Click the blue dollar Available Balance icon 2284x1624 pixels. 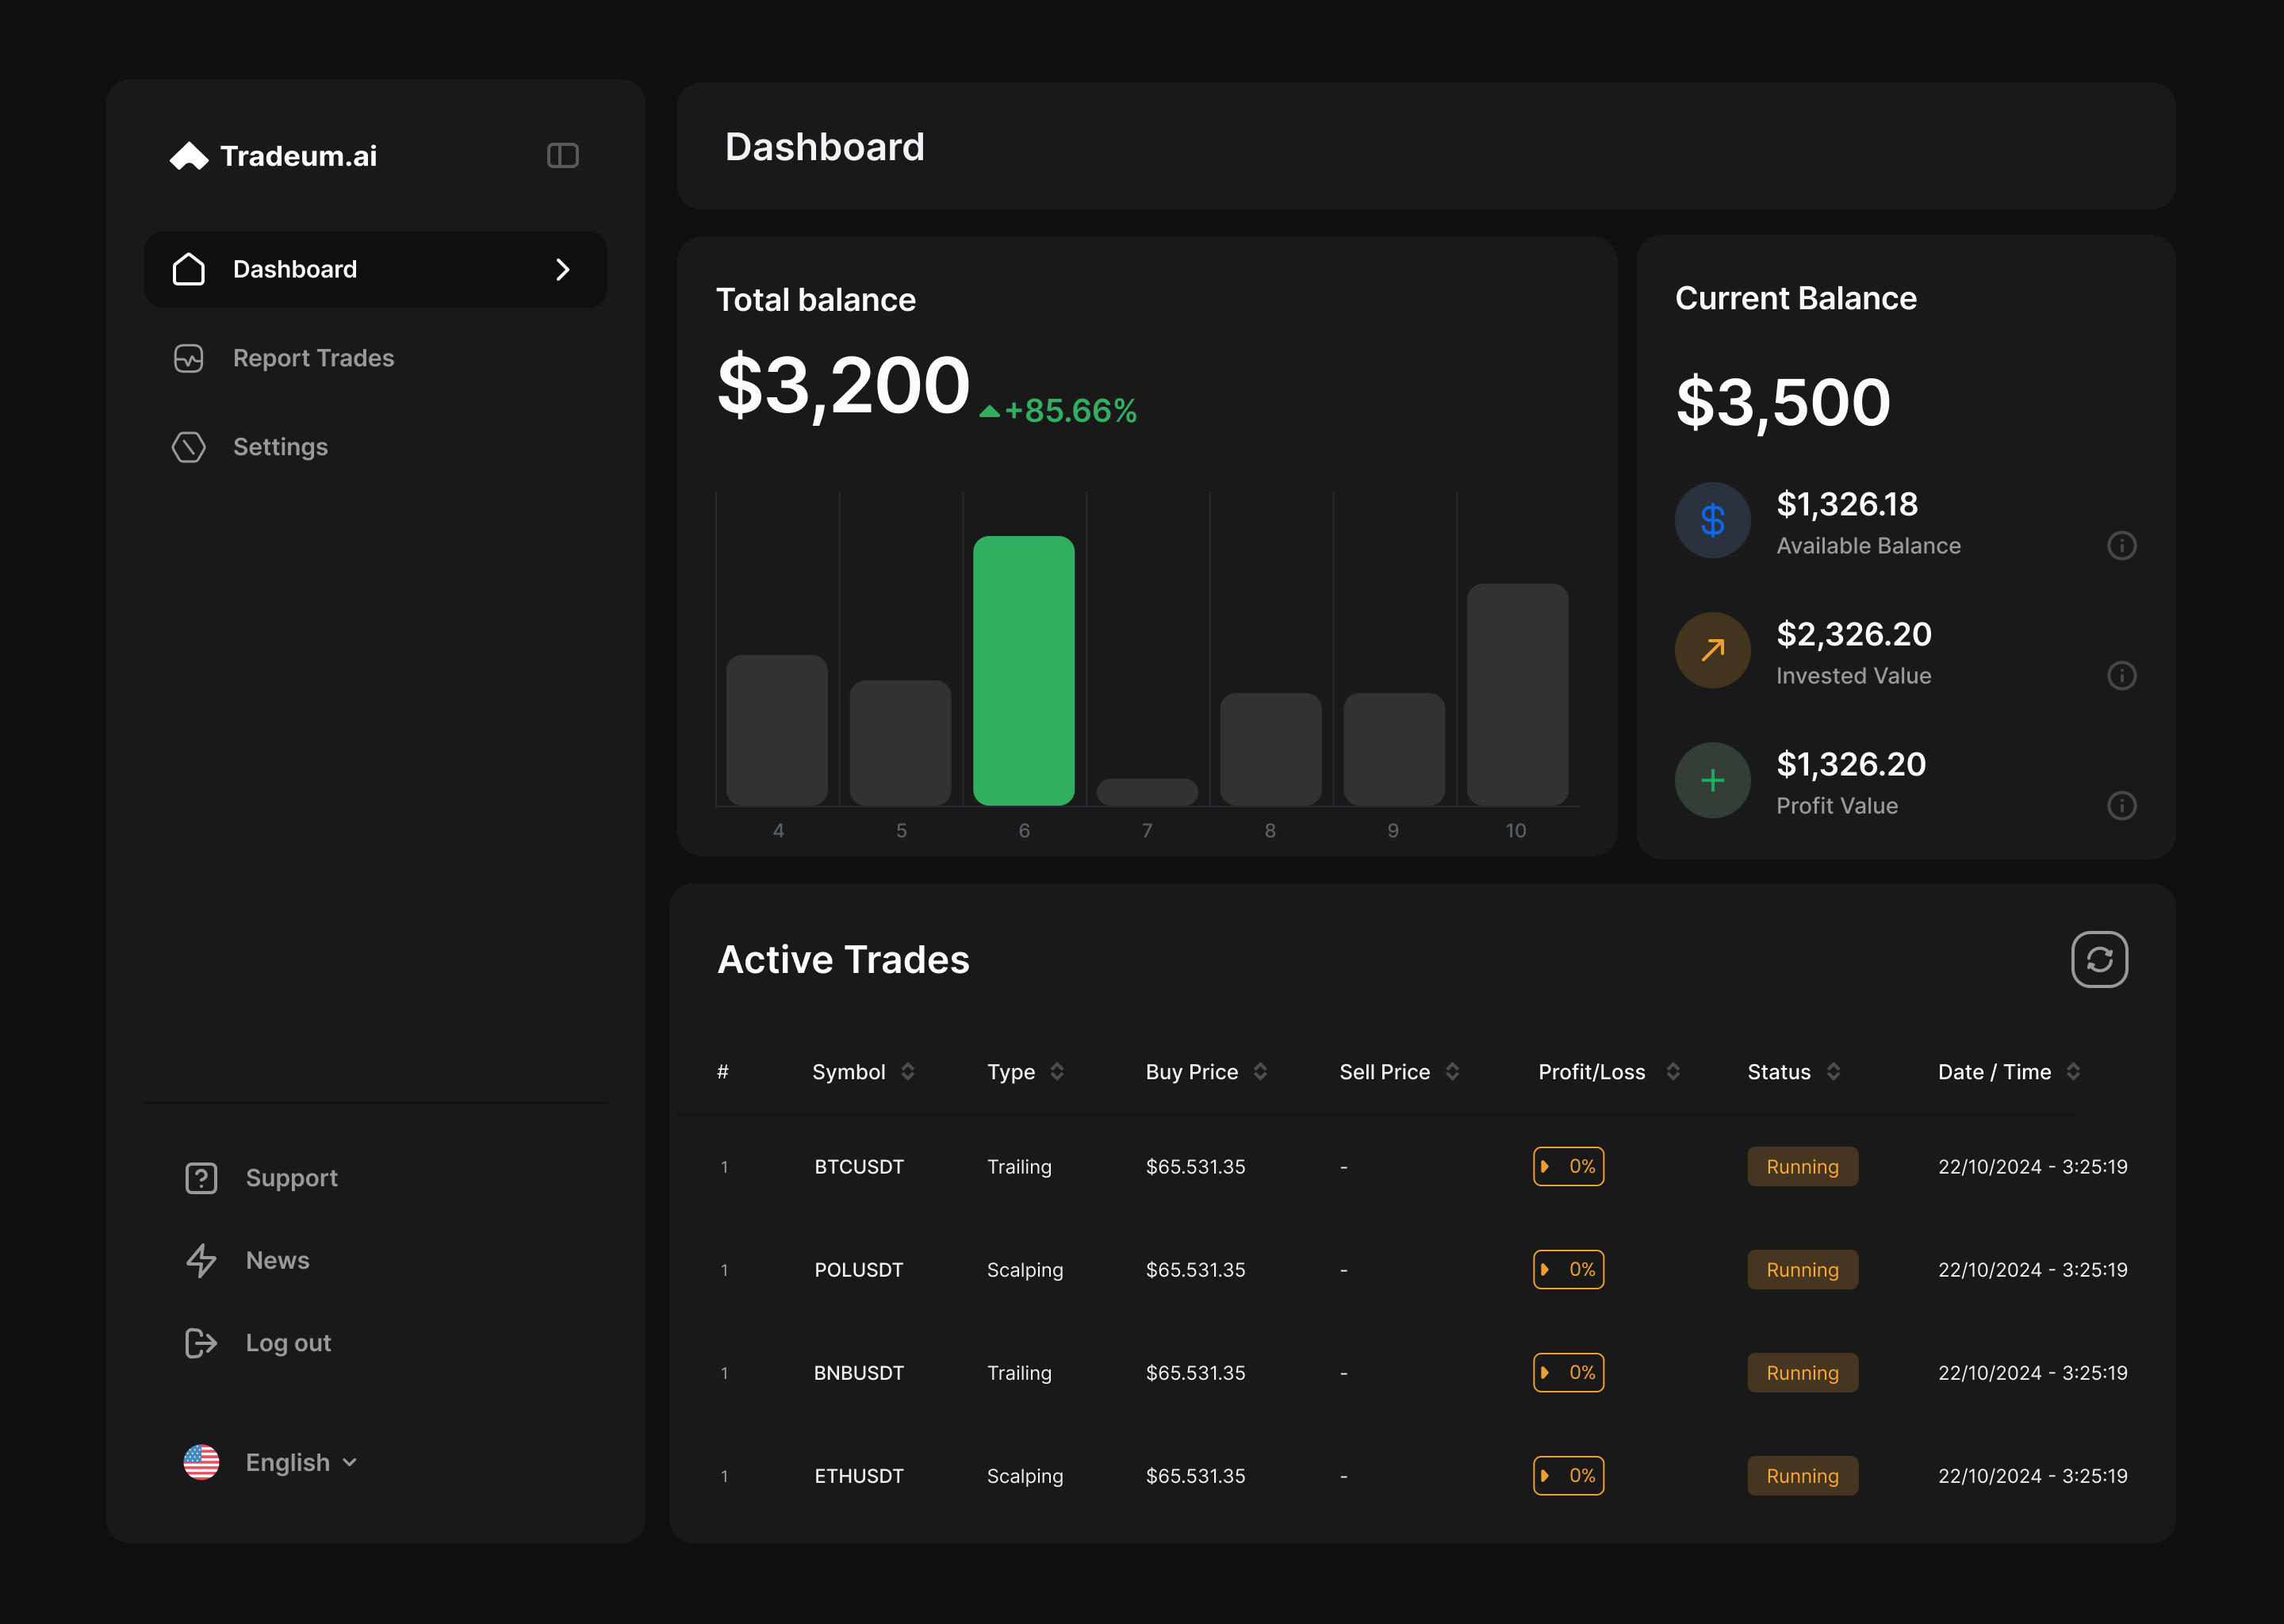(1712, 520)
